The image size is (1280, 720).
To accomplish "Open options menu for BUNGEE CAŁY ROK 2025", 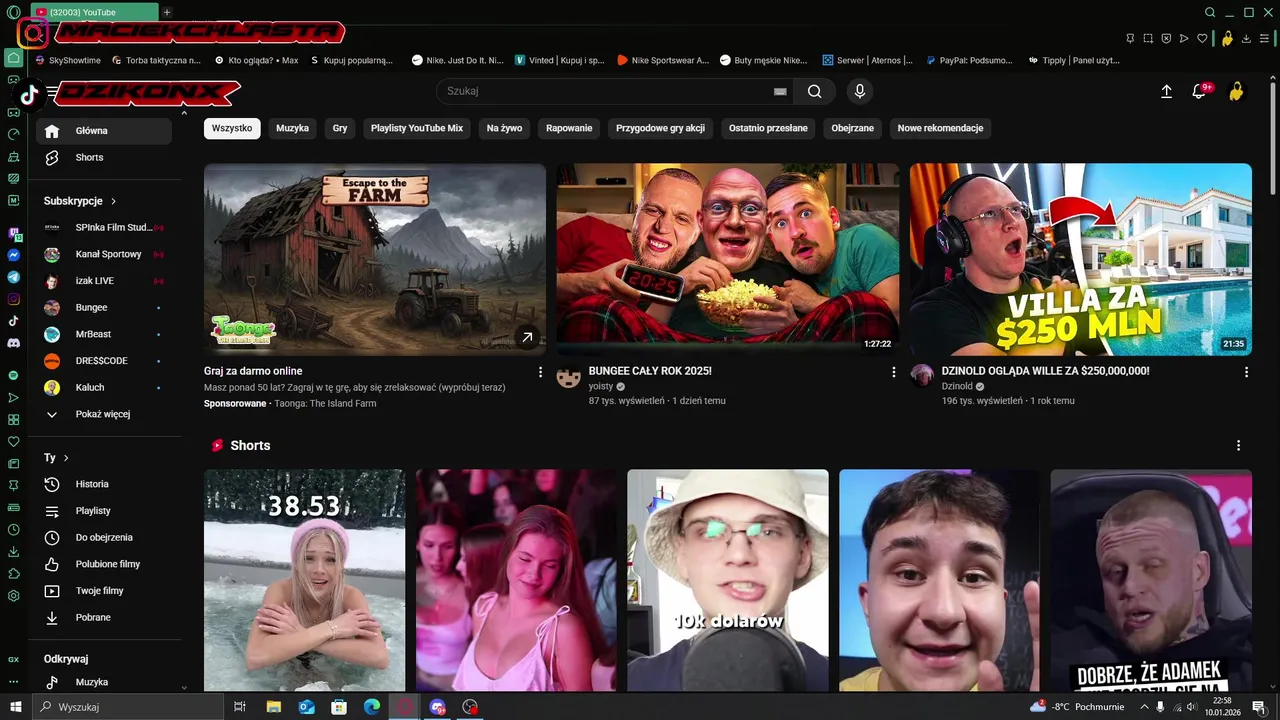I will tap(894, 372).
